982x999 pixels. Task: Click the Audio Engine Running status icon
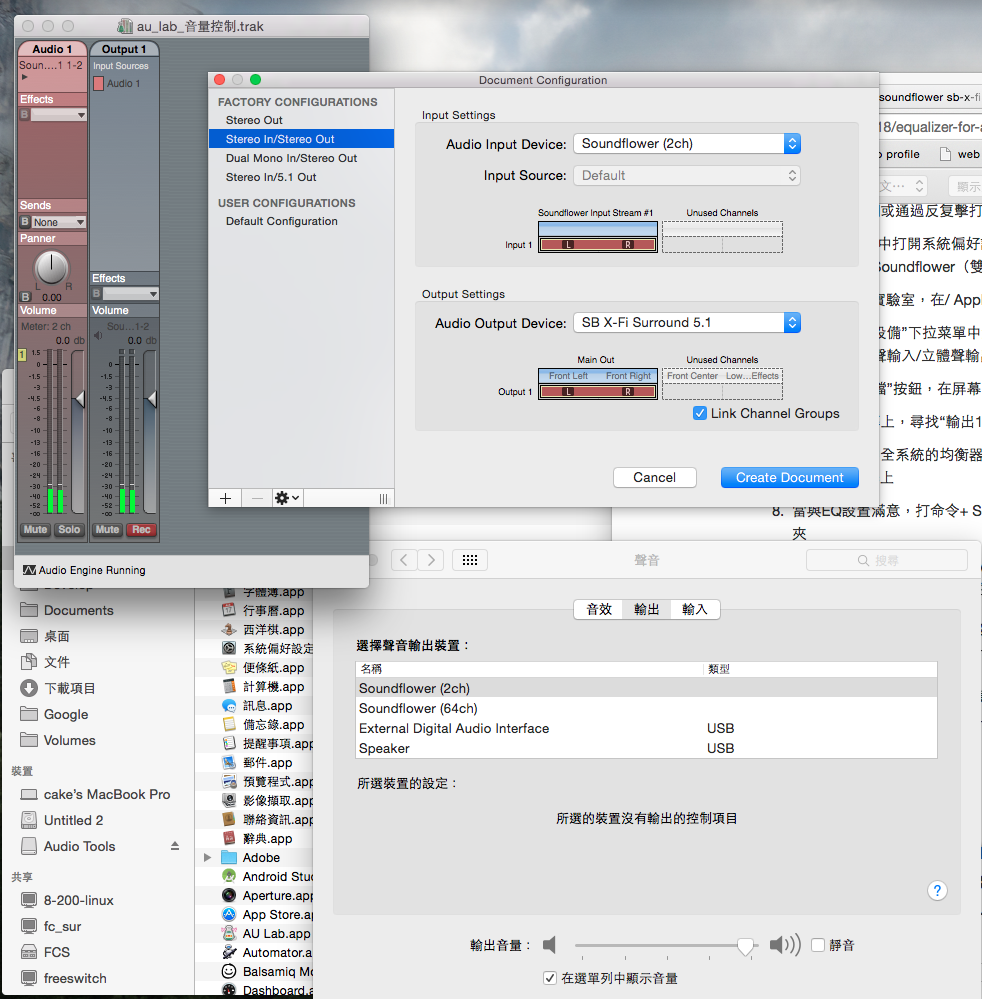click(x=29, y=570)
